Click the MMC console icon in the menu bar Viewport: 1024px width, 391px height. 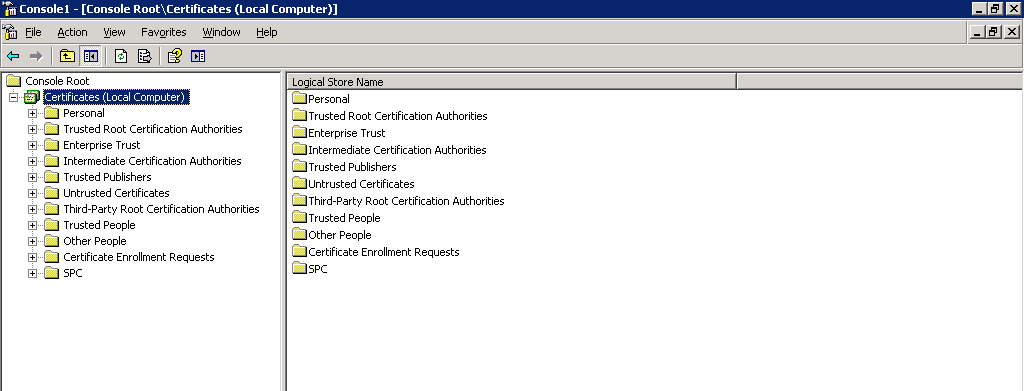[10, 32]
